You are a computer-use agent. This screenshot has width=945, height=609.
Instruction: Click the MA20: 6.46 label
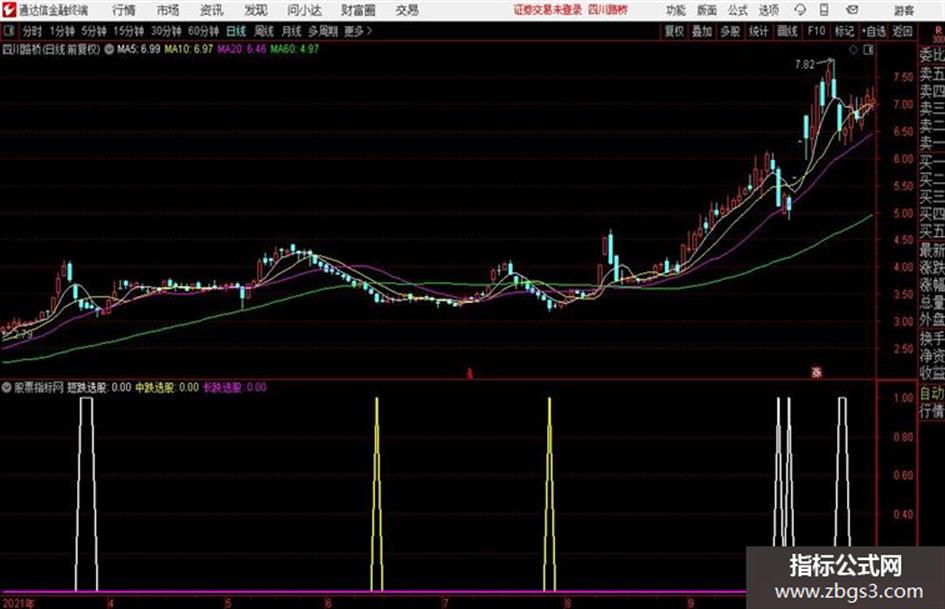pos(242,49)
